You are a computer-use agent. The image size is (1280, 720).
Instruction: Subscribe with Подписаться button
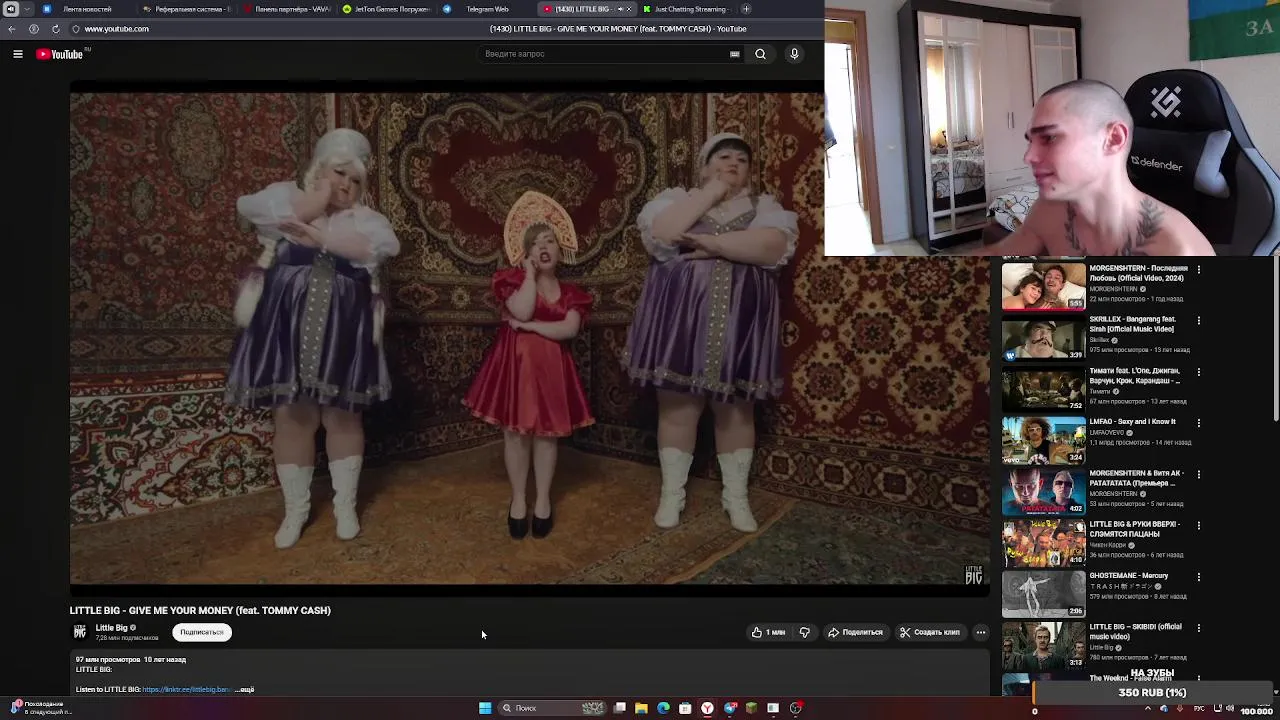click(201, 632)
